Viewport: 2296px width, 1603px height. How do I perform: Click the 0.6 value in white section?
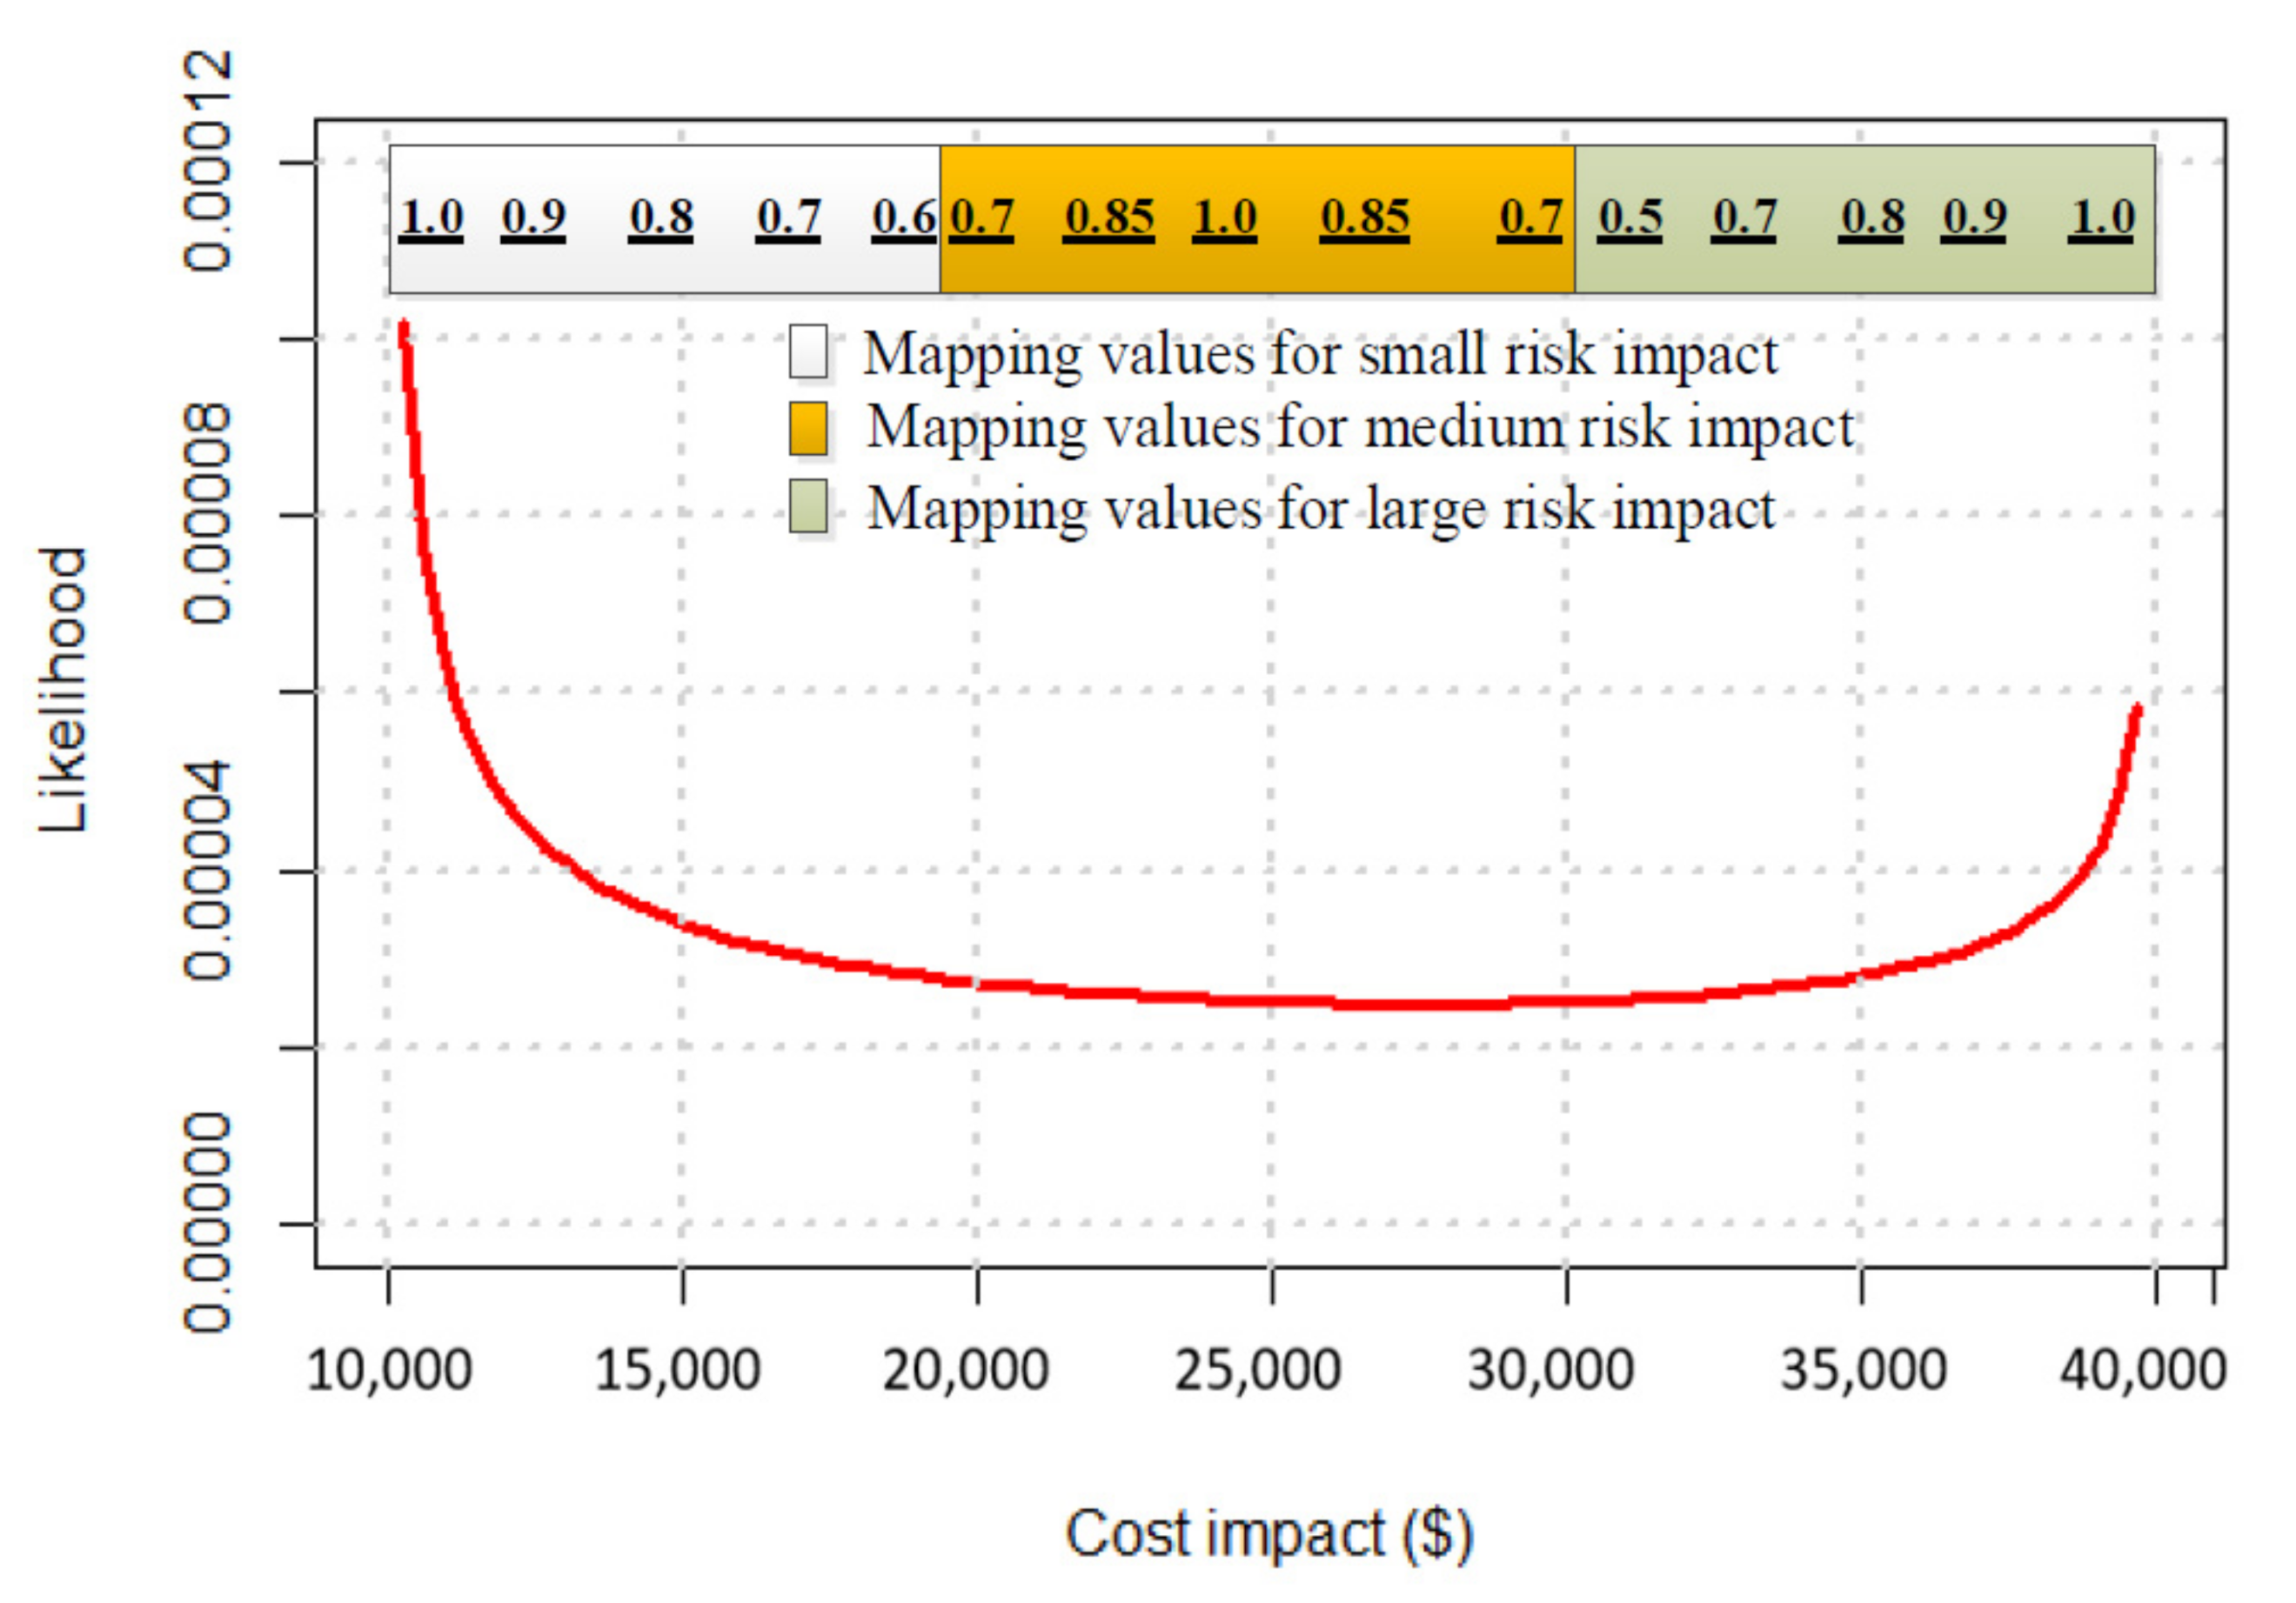point(903,218)
